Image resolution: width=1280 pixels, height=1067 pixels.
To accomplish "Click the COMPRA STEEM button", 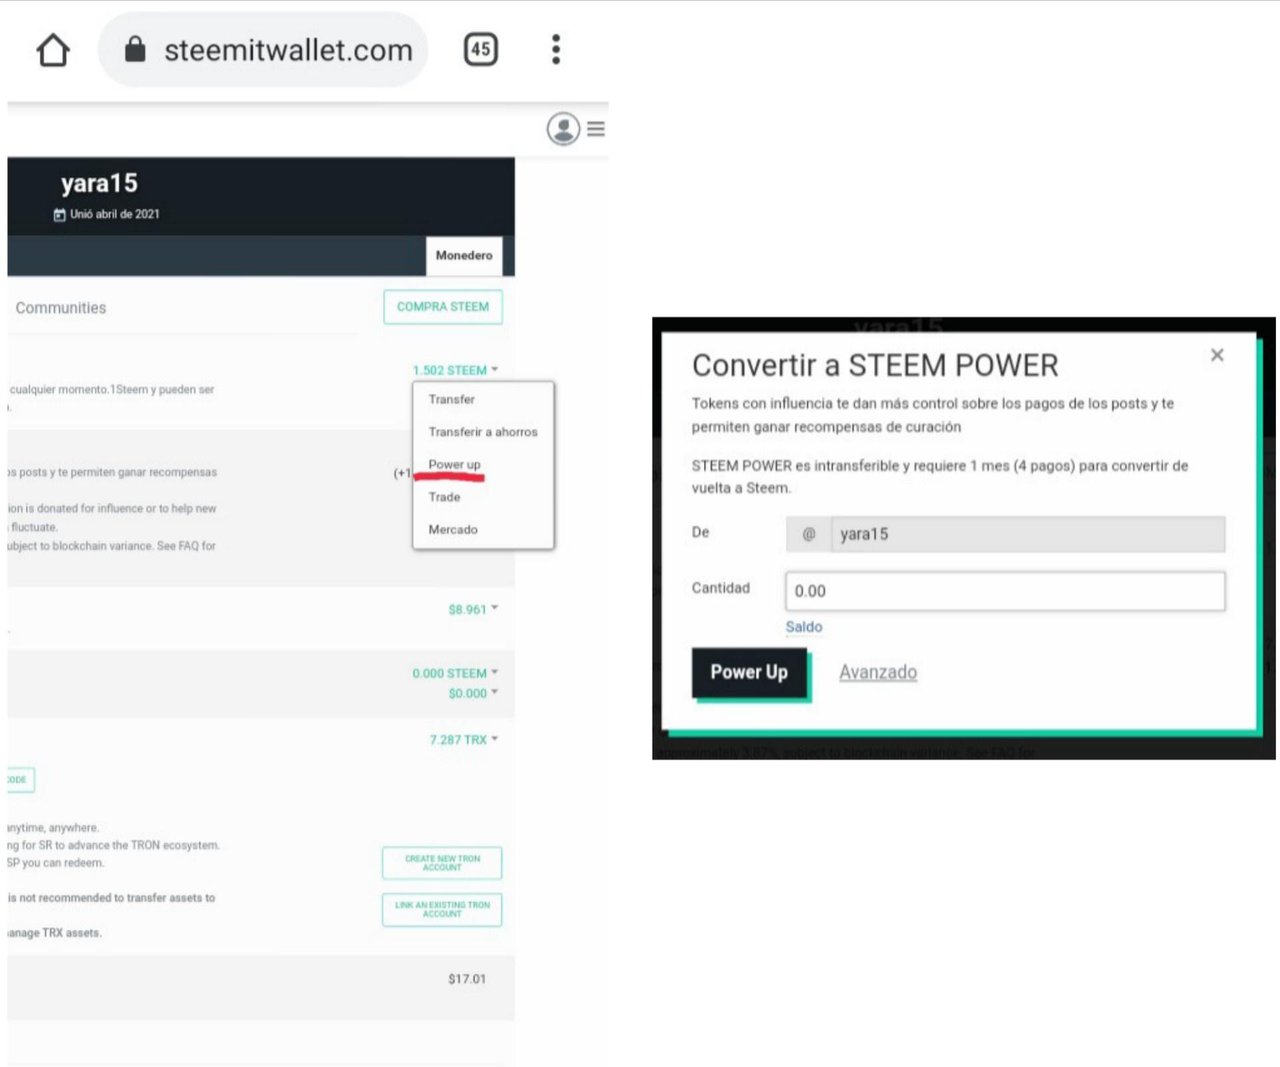I will [443, 307].
